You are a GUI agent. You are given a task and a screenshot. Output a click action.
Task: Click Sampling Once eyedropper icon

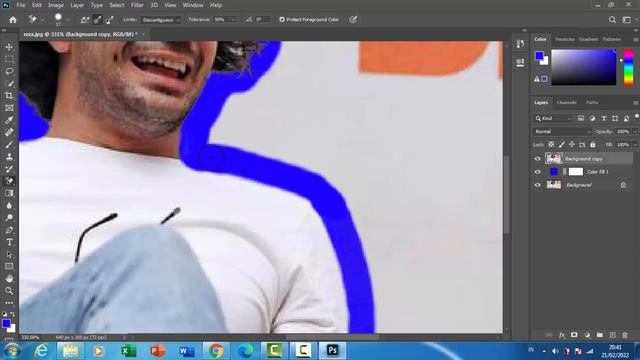[97, 20]
